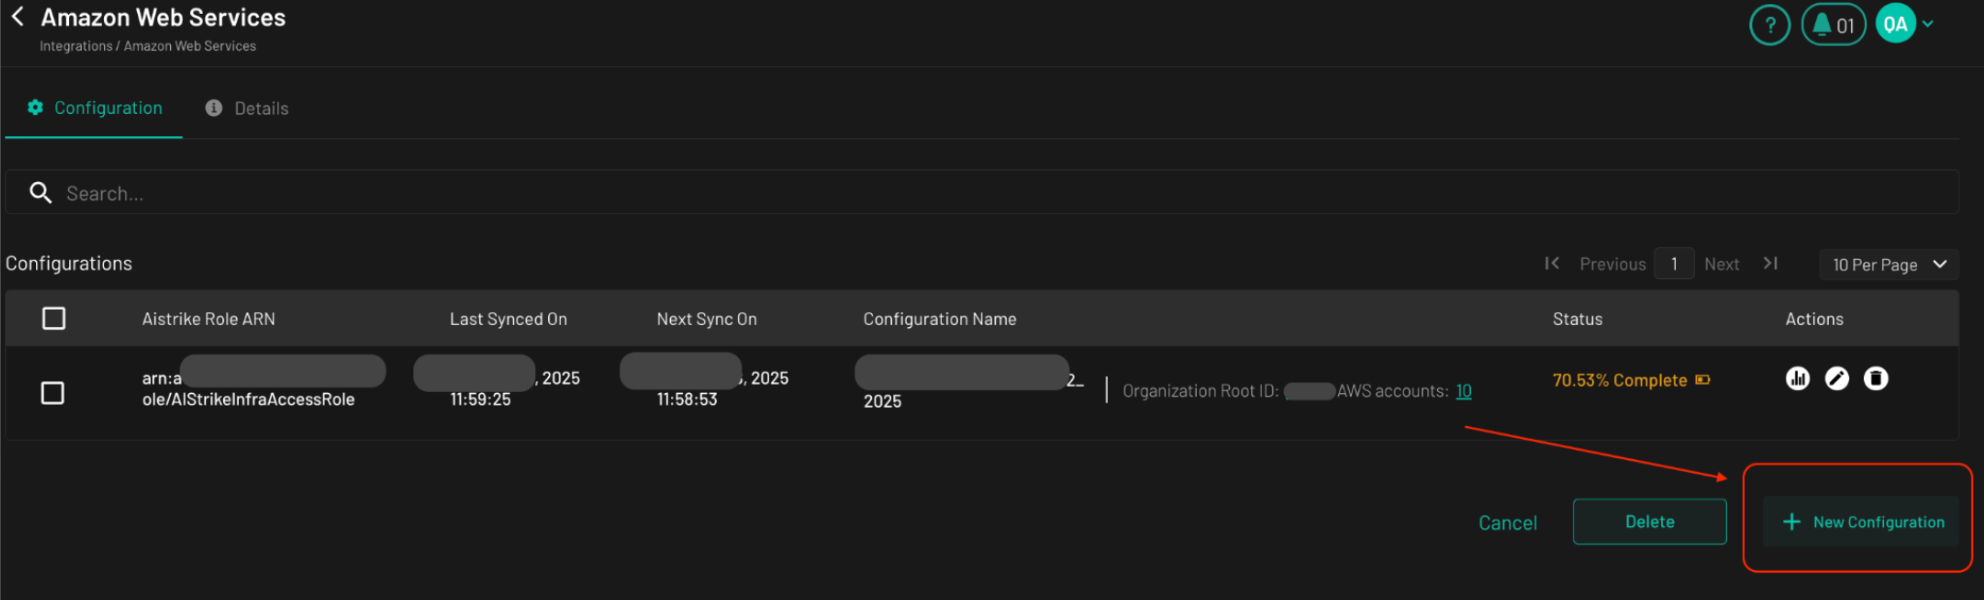1984x600 pixels.
Task: Click the pencil edit action icon
Action: 1837,378
